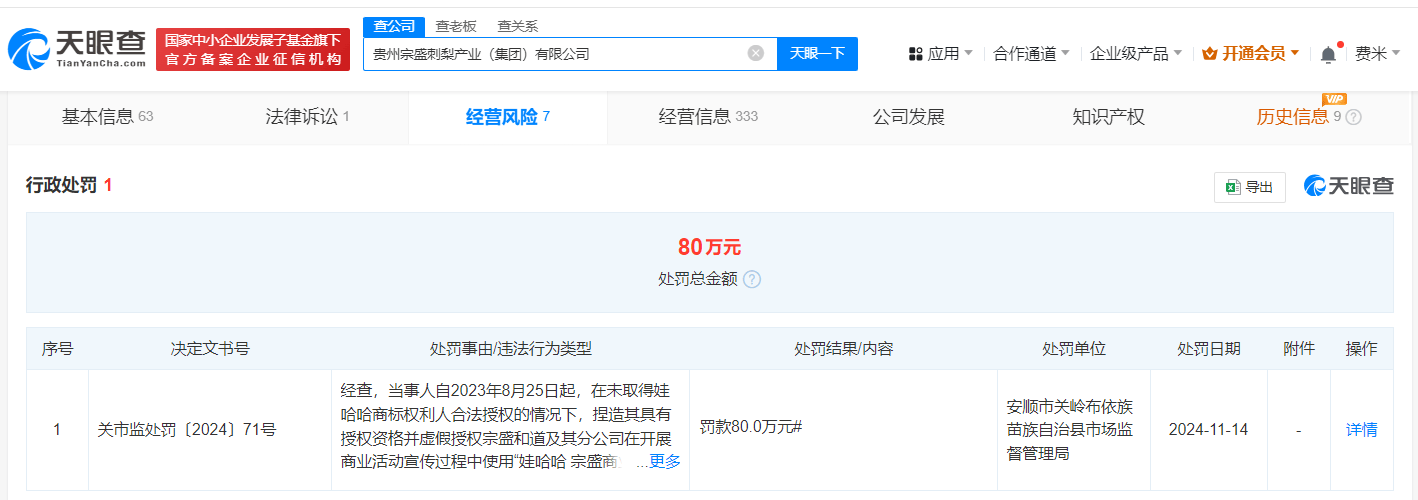Click the 处罚结果/内容 column header
The width and height of the screenshot is (1418, 500).
coord(844,349)
